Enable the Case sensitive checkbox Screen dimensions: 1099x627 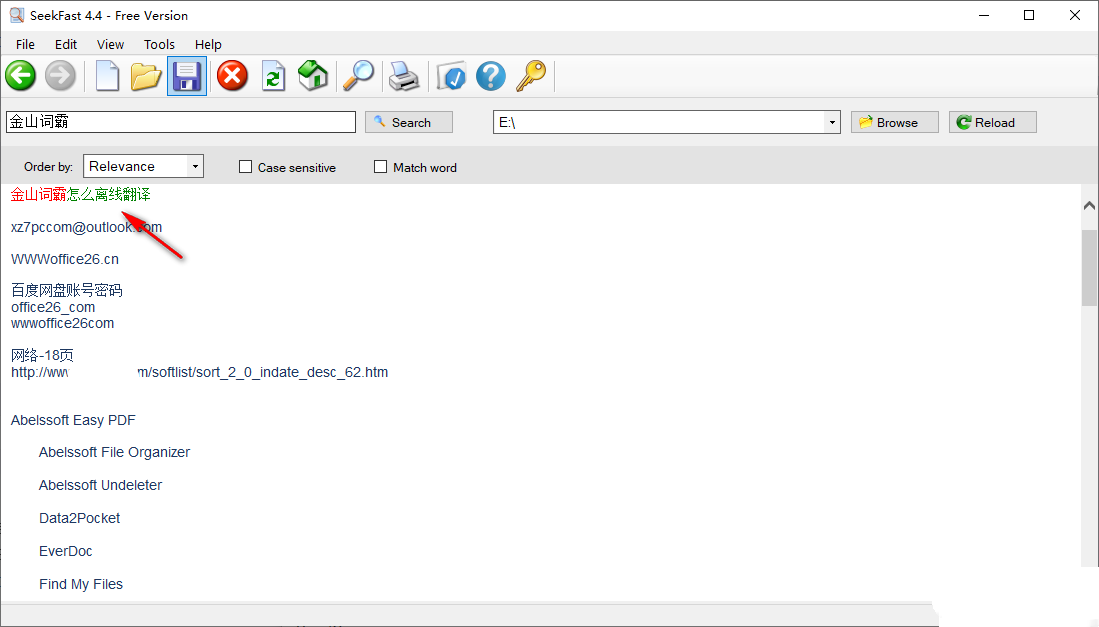click(245, 167)
